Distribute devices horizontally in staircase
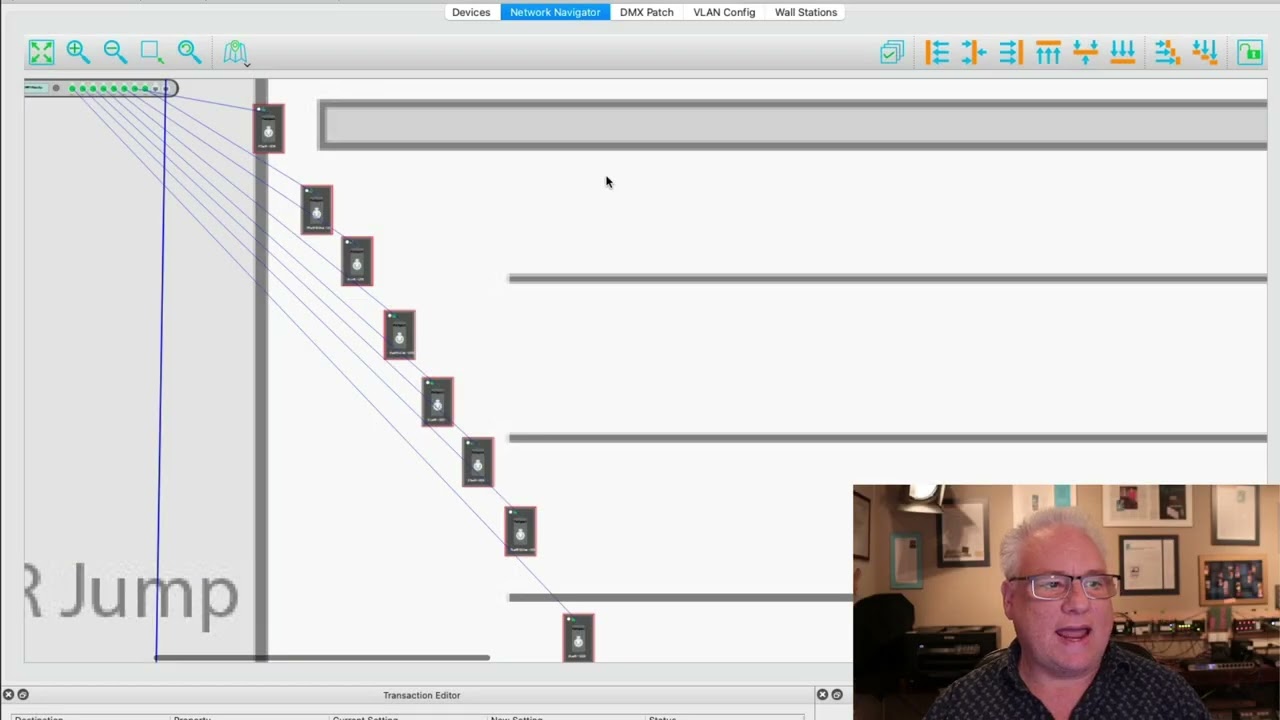 click(1167, 52)
